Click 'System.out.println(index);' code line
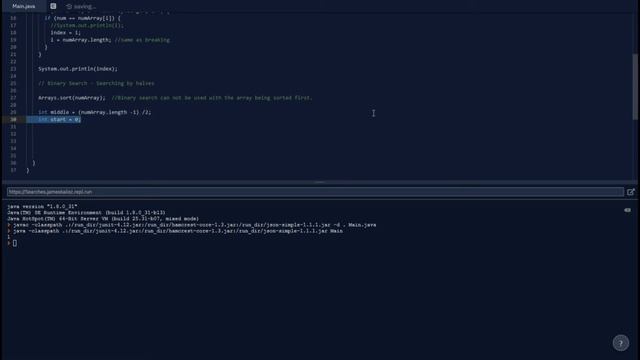 click(x=78, y=69)
